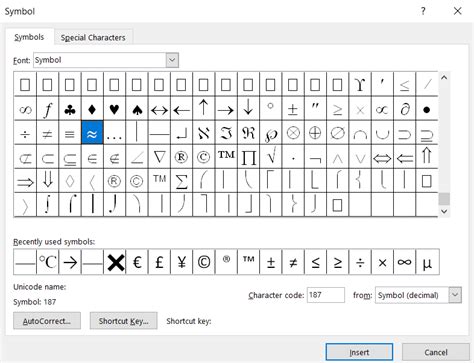Screen dimensions: 474x363
Task: Choose the left-right arrow symbol
Action: pos(159,109)
